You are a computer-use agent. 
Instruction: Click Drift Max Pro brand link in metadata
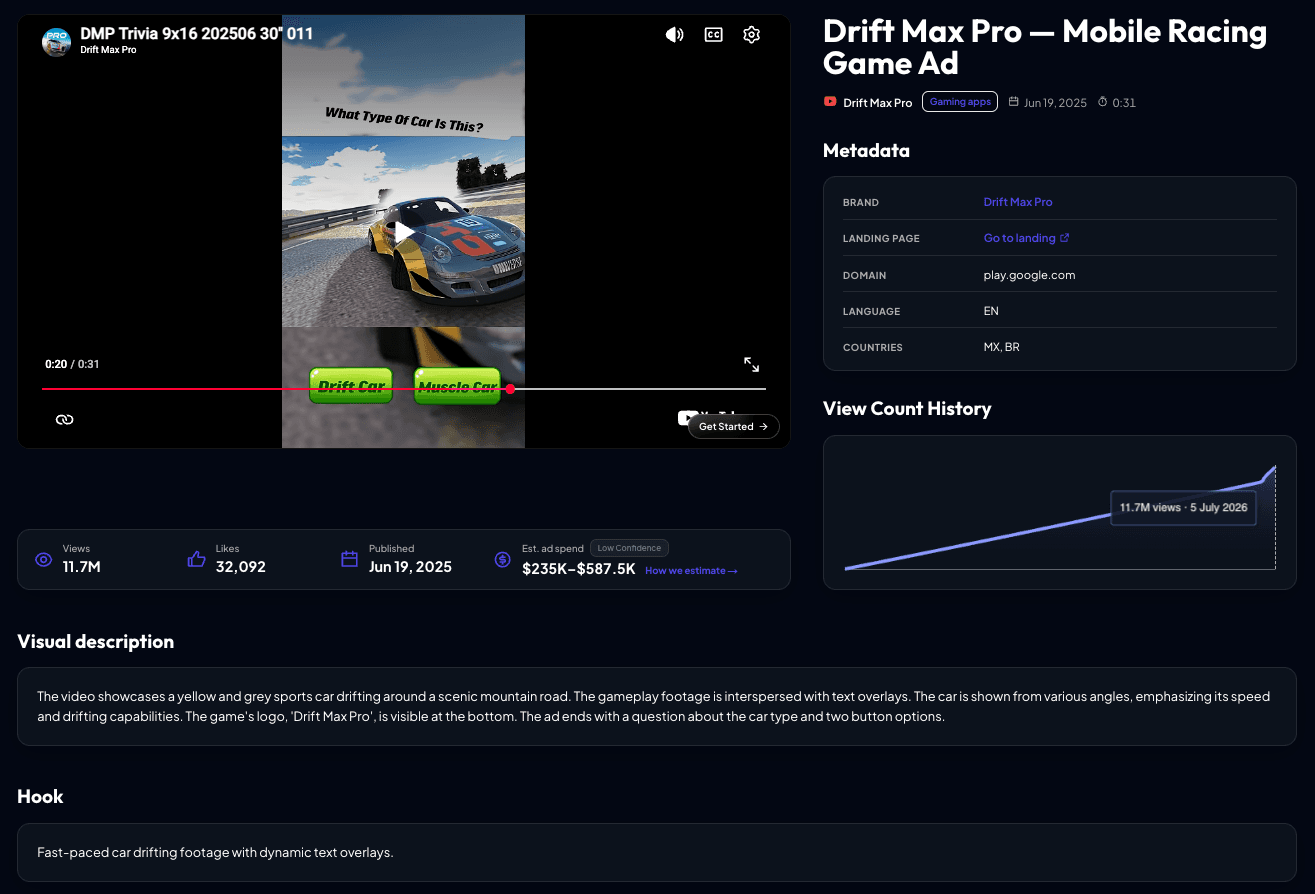coord(1018,202)
